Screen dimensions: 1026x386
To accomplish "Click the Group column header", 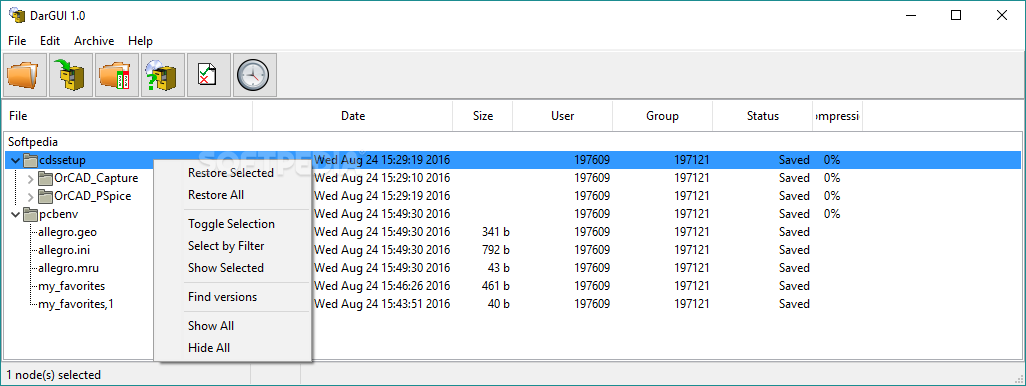I will (x=662, y=116).
